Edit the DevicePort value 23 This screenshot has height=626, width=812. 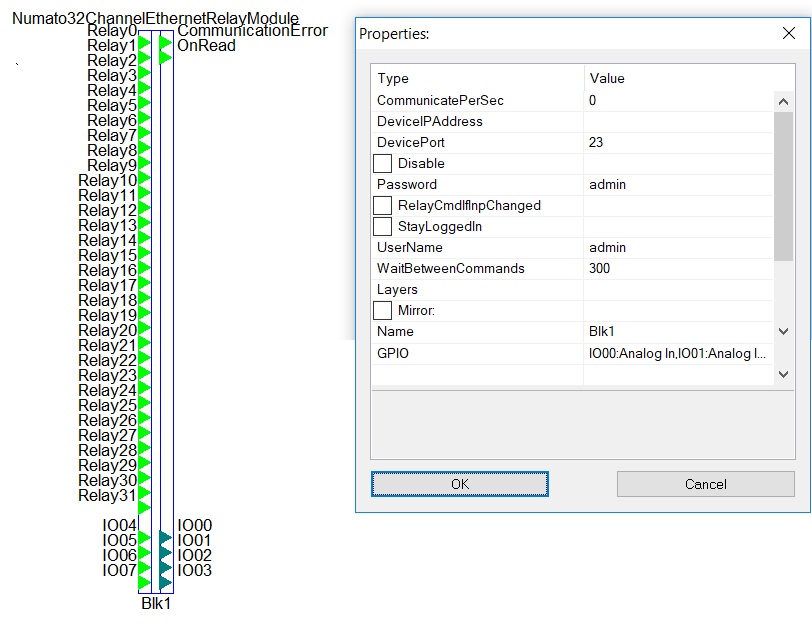pyautogui.click(x=678, y=142)
